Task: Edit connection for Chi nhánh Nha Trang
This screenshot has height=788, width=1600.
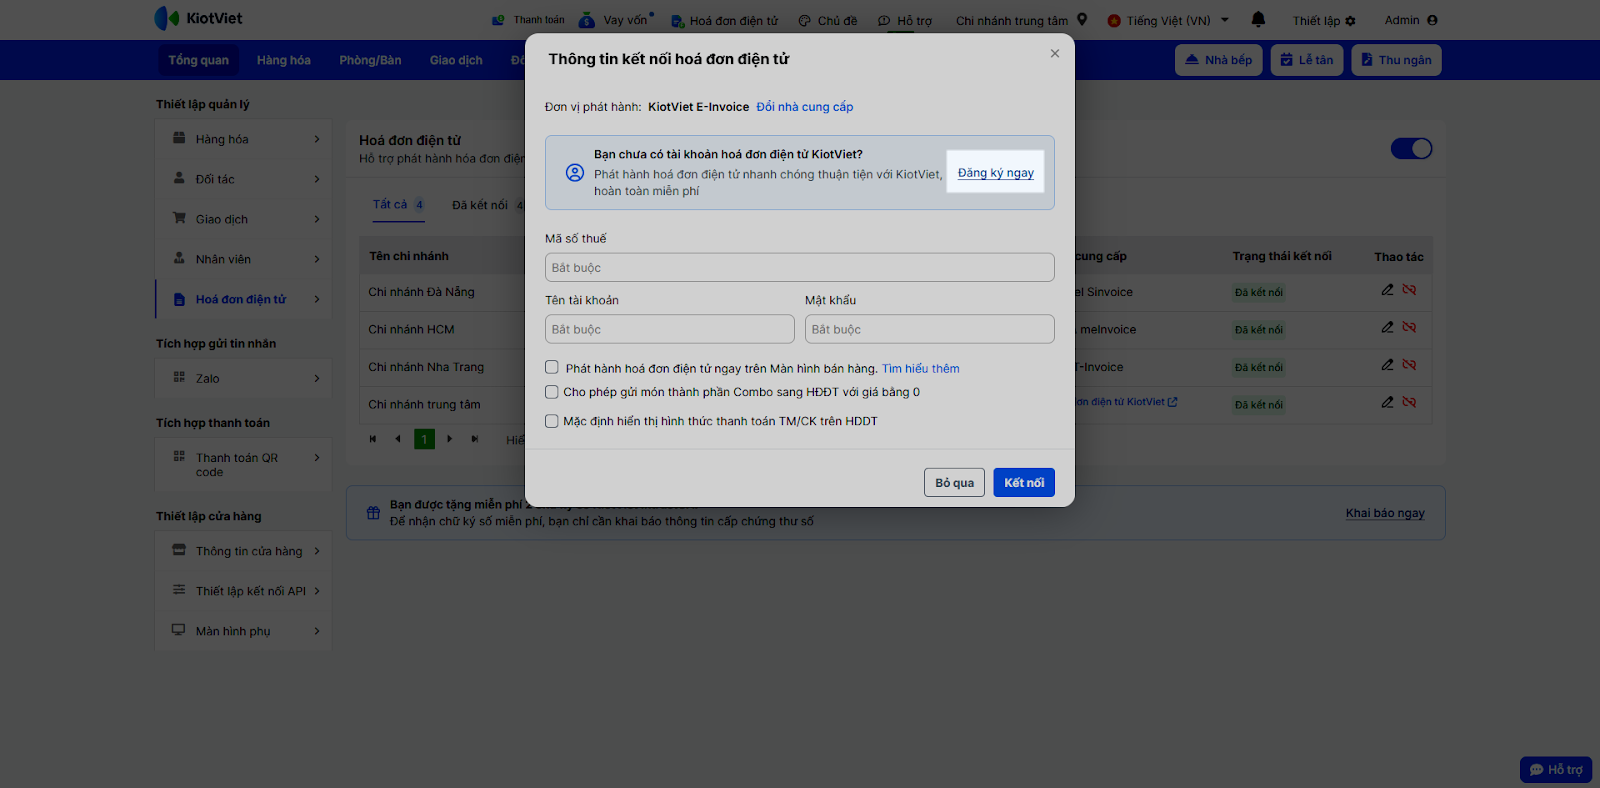Action: (x=1387, y=365)
